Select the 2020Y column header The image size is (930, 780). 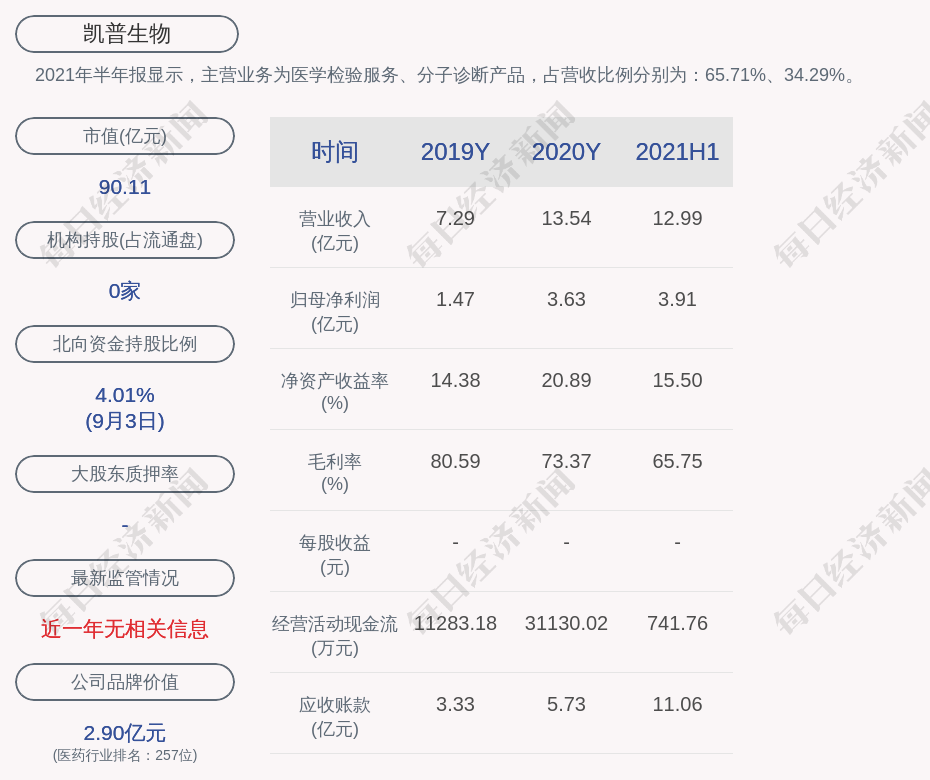point(566,152)
